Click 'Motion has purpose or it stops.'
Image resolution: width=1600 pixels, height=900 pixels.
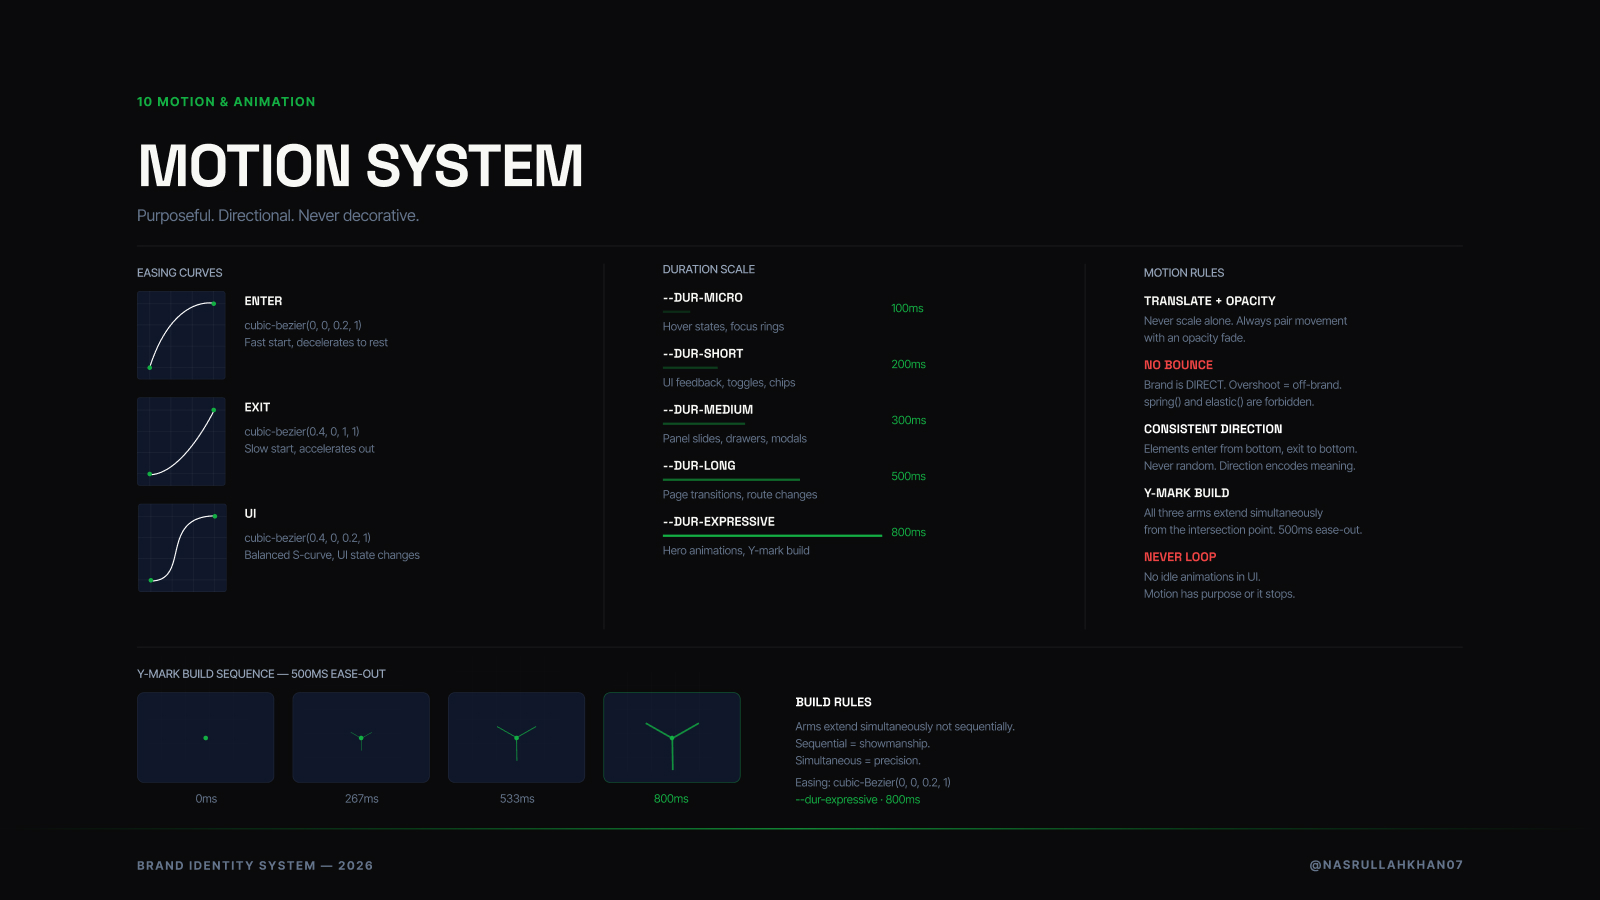[x=1219, y=594]
